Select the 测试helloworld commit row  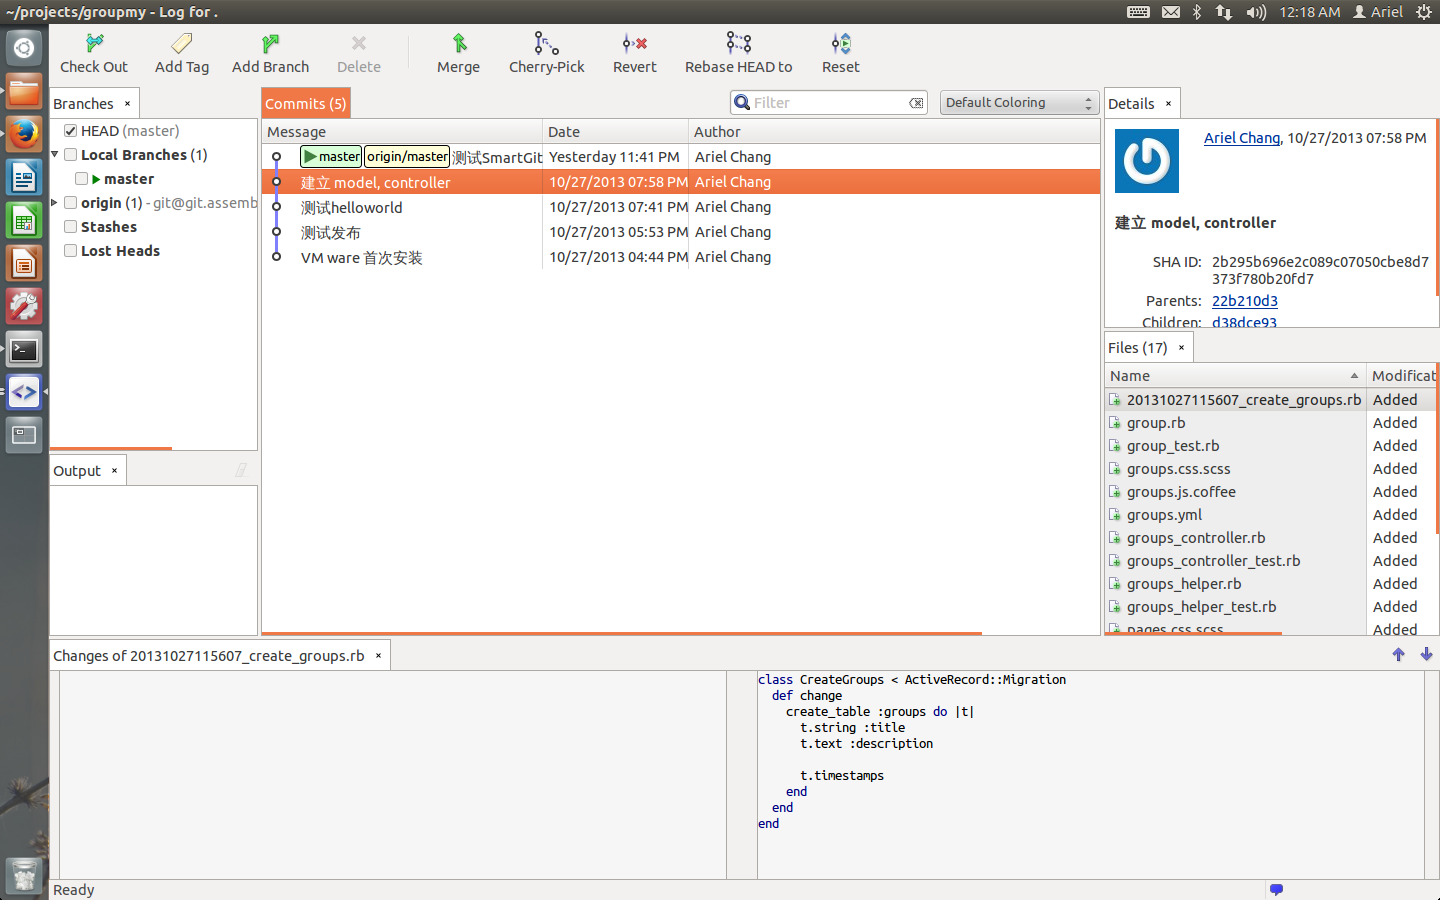tap(681, 207)
